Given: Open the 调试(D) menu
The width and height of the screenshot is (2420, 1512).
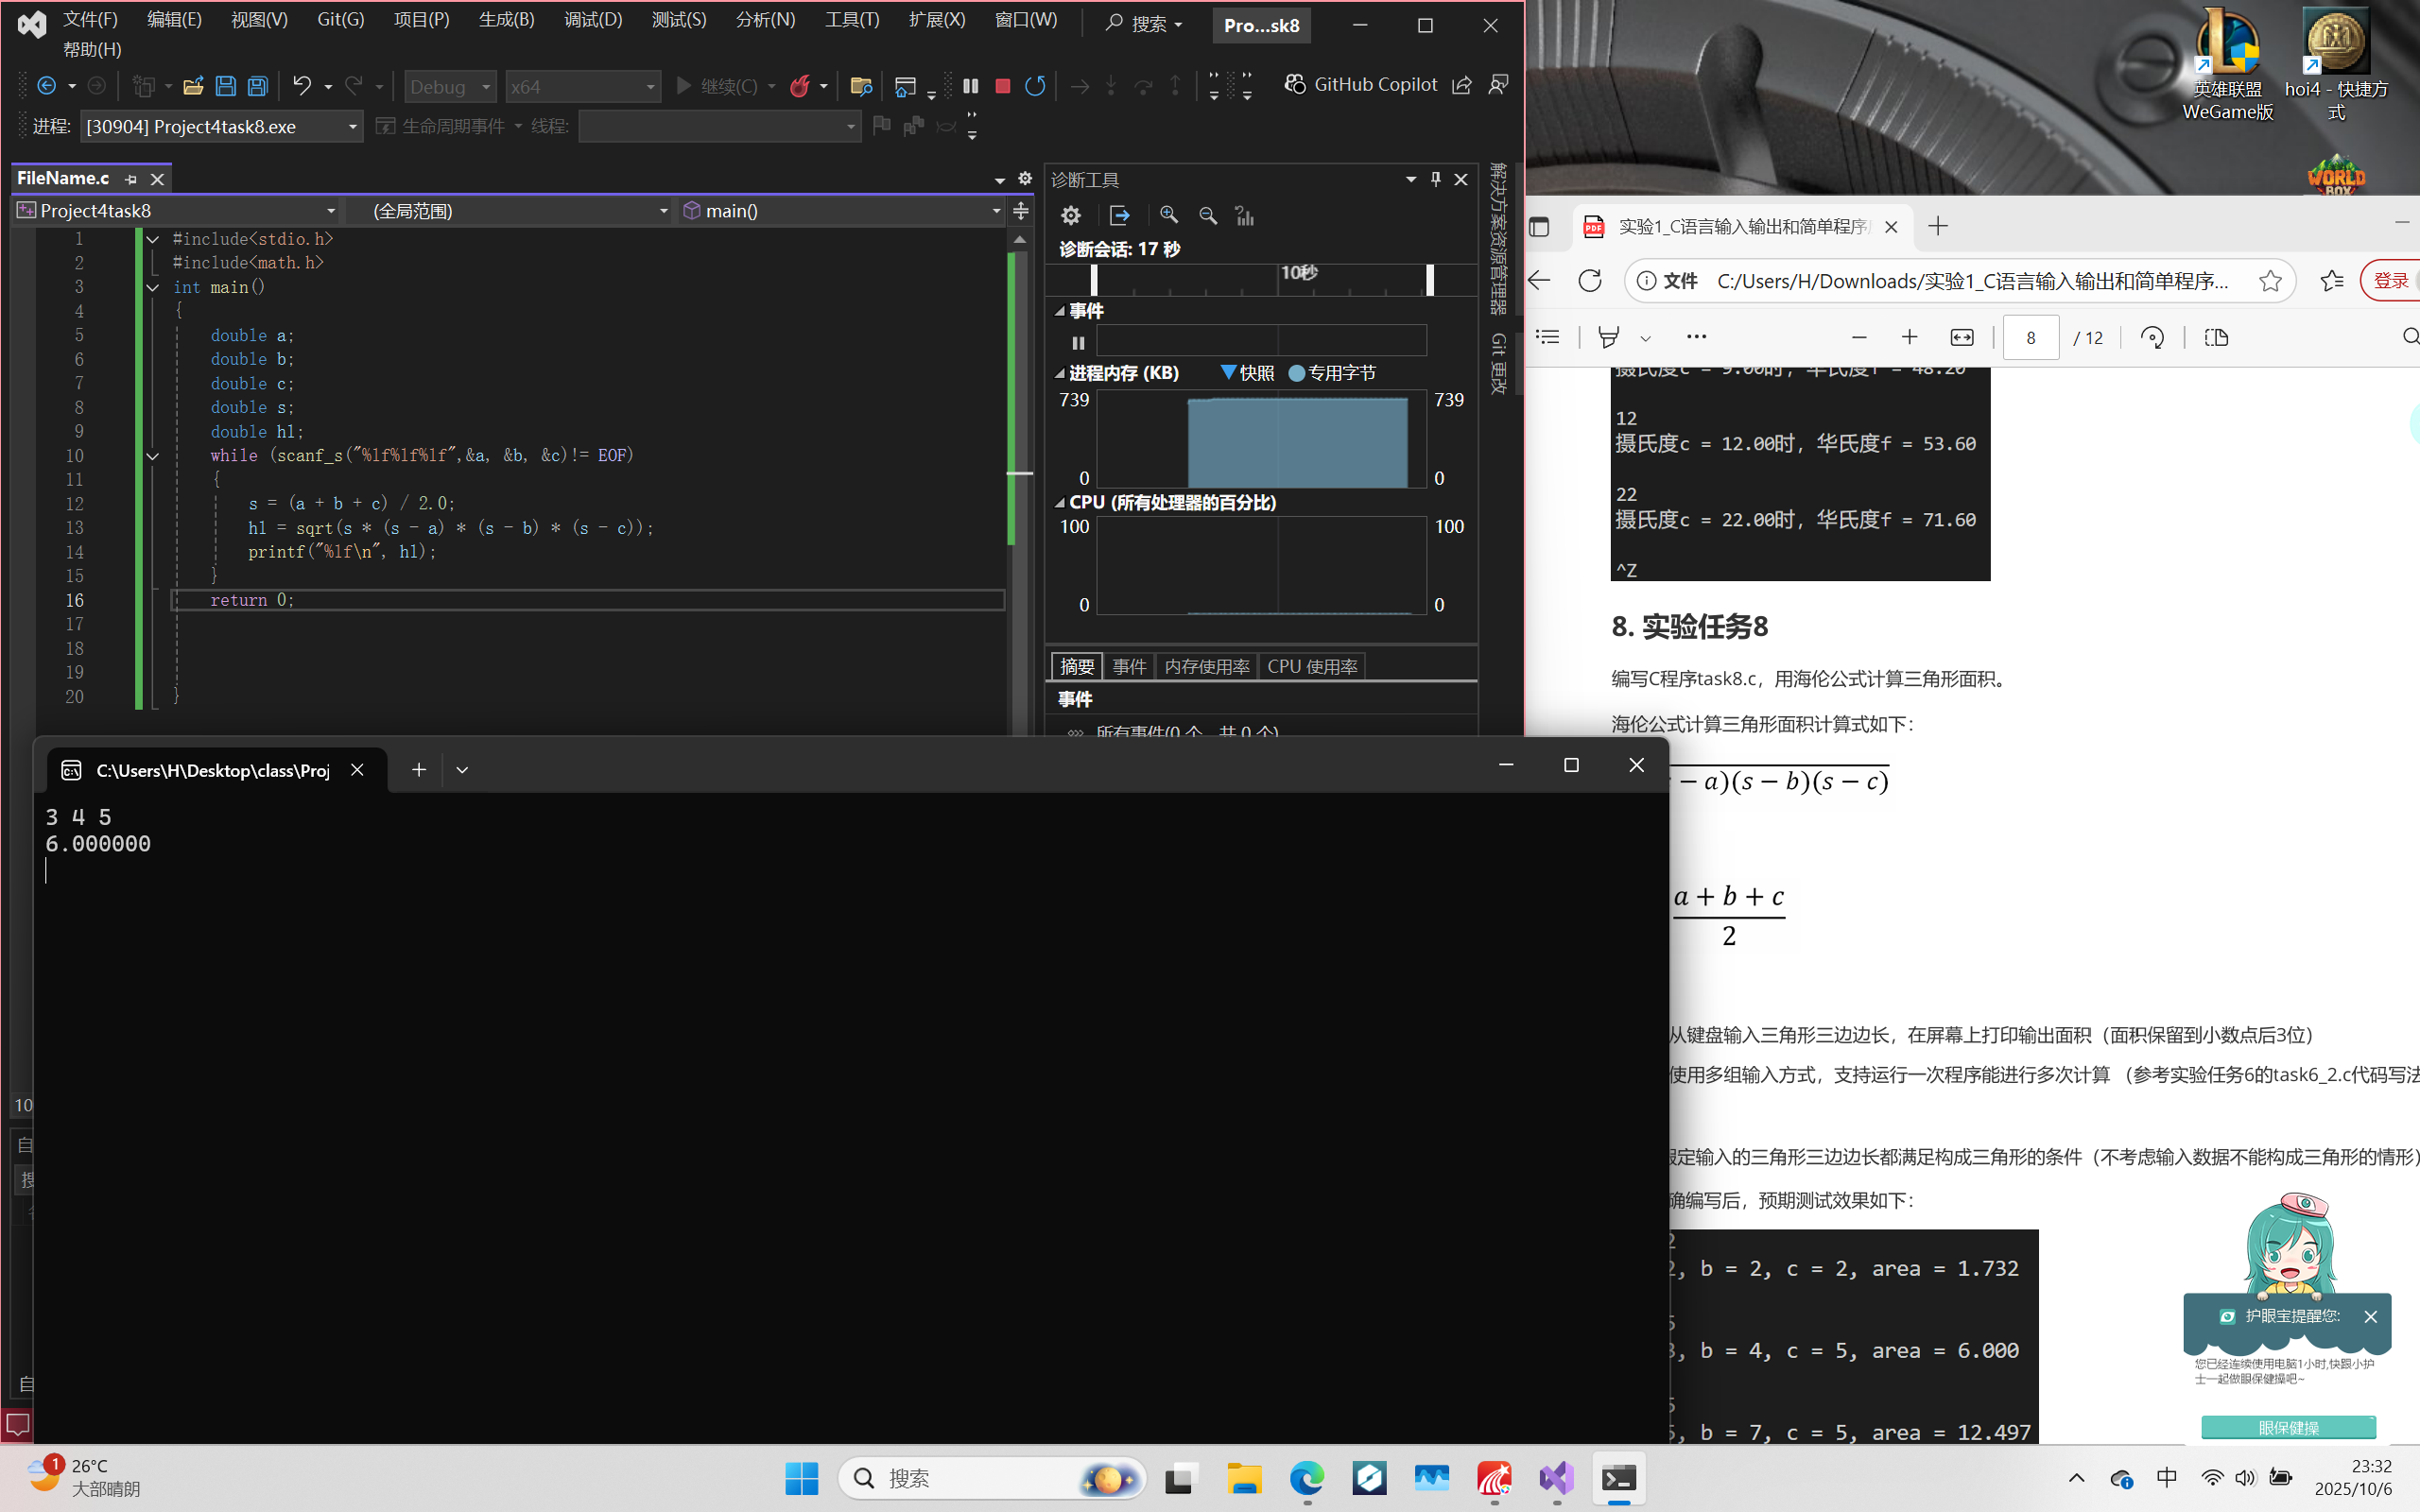Looking at the screenshot, I should (x=592, y=20).
